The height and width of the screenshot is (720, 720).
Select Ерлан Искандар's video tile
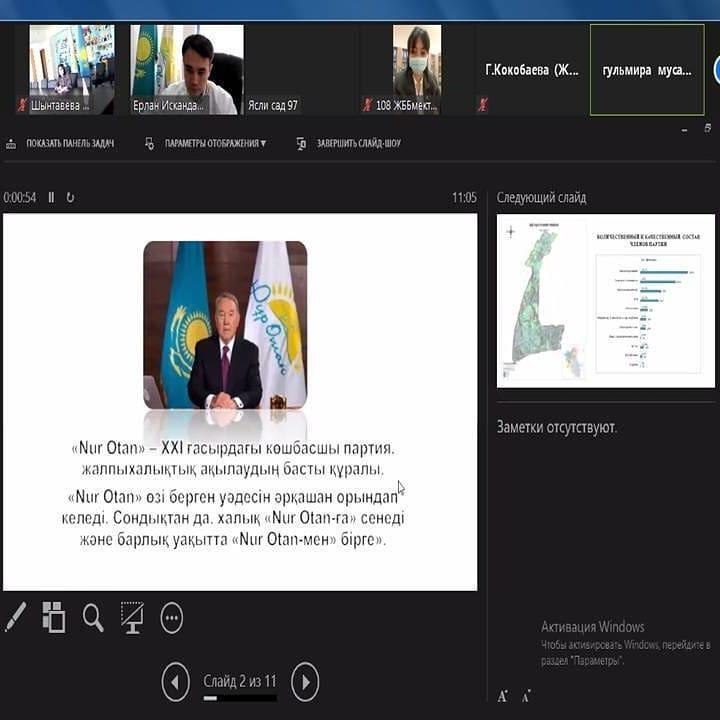pyautogui.click(x=186, y=70)
